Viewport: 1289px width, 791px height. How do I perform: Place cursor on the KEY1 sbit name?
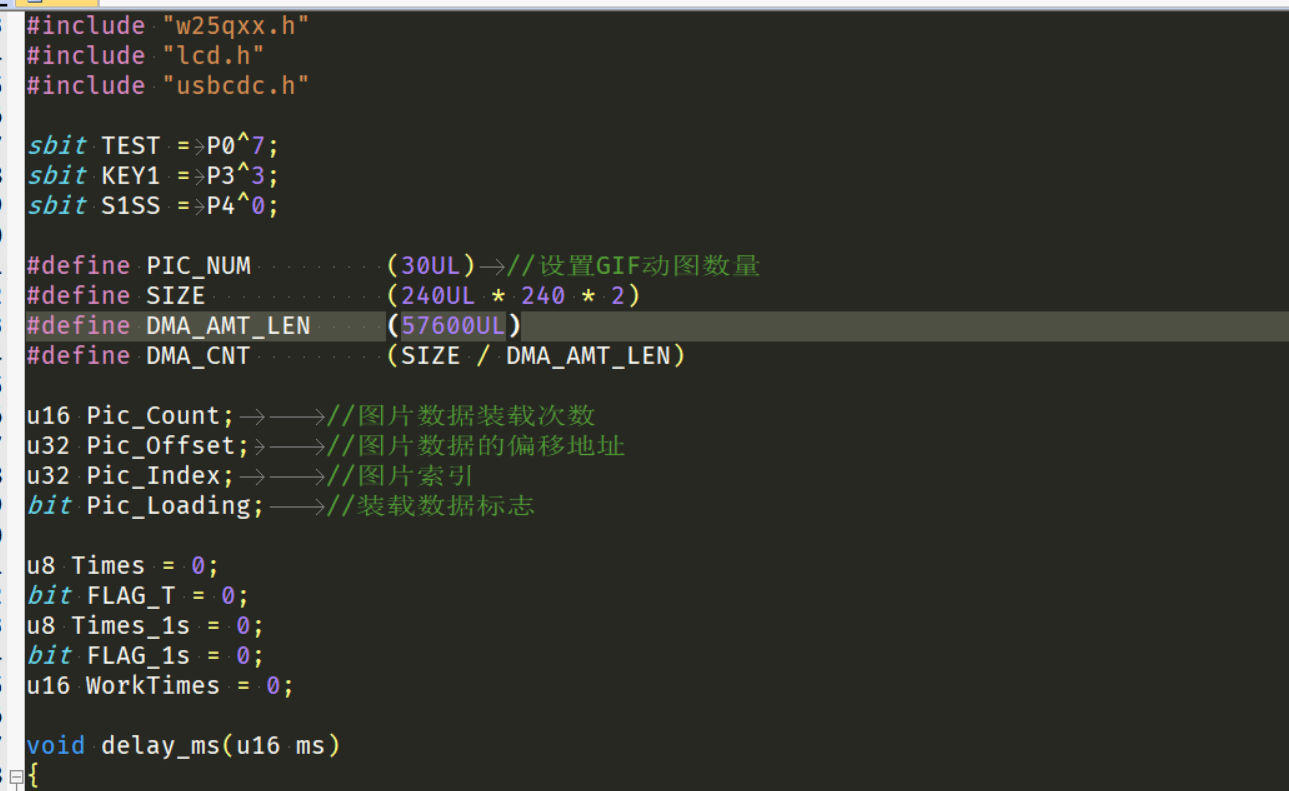click(x=131, y=176)
